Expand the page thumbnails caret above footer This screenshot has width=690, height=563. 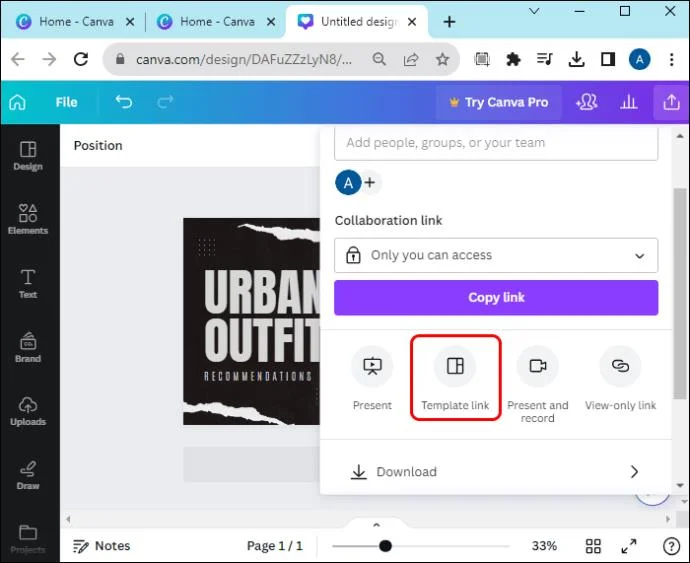click(x=376, y=524)
